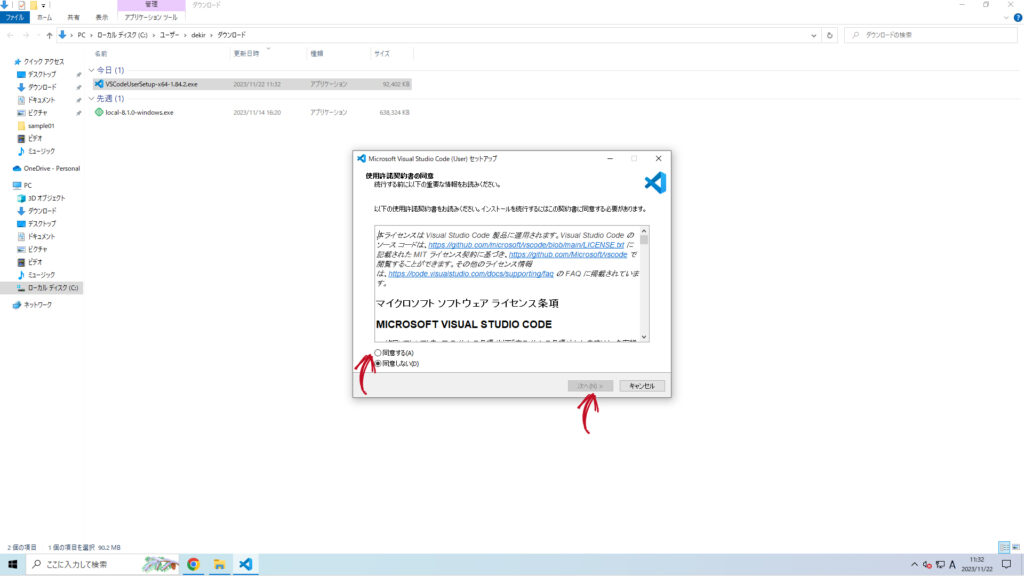Open the sample01 folder in the navigation pane
Screen dimensions: 1024x576
(41, 126)
